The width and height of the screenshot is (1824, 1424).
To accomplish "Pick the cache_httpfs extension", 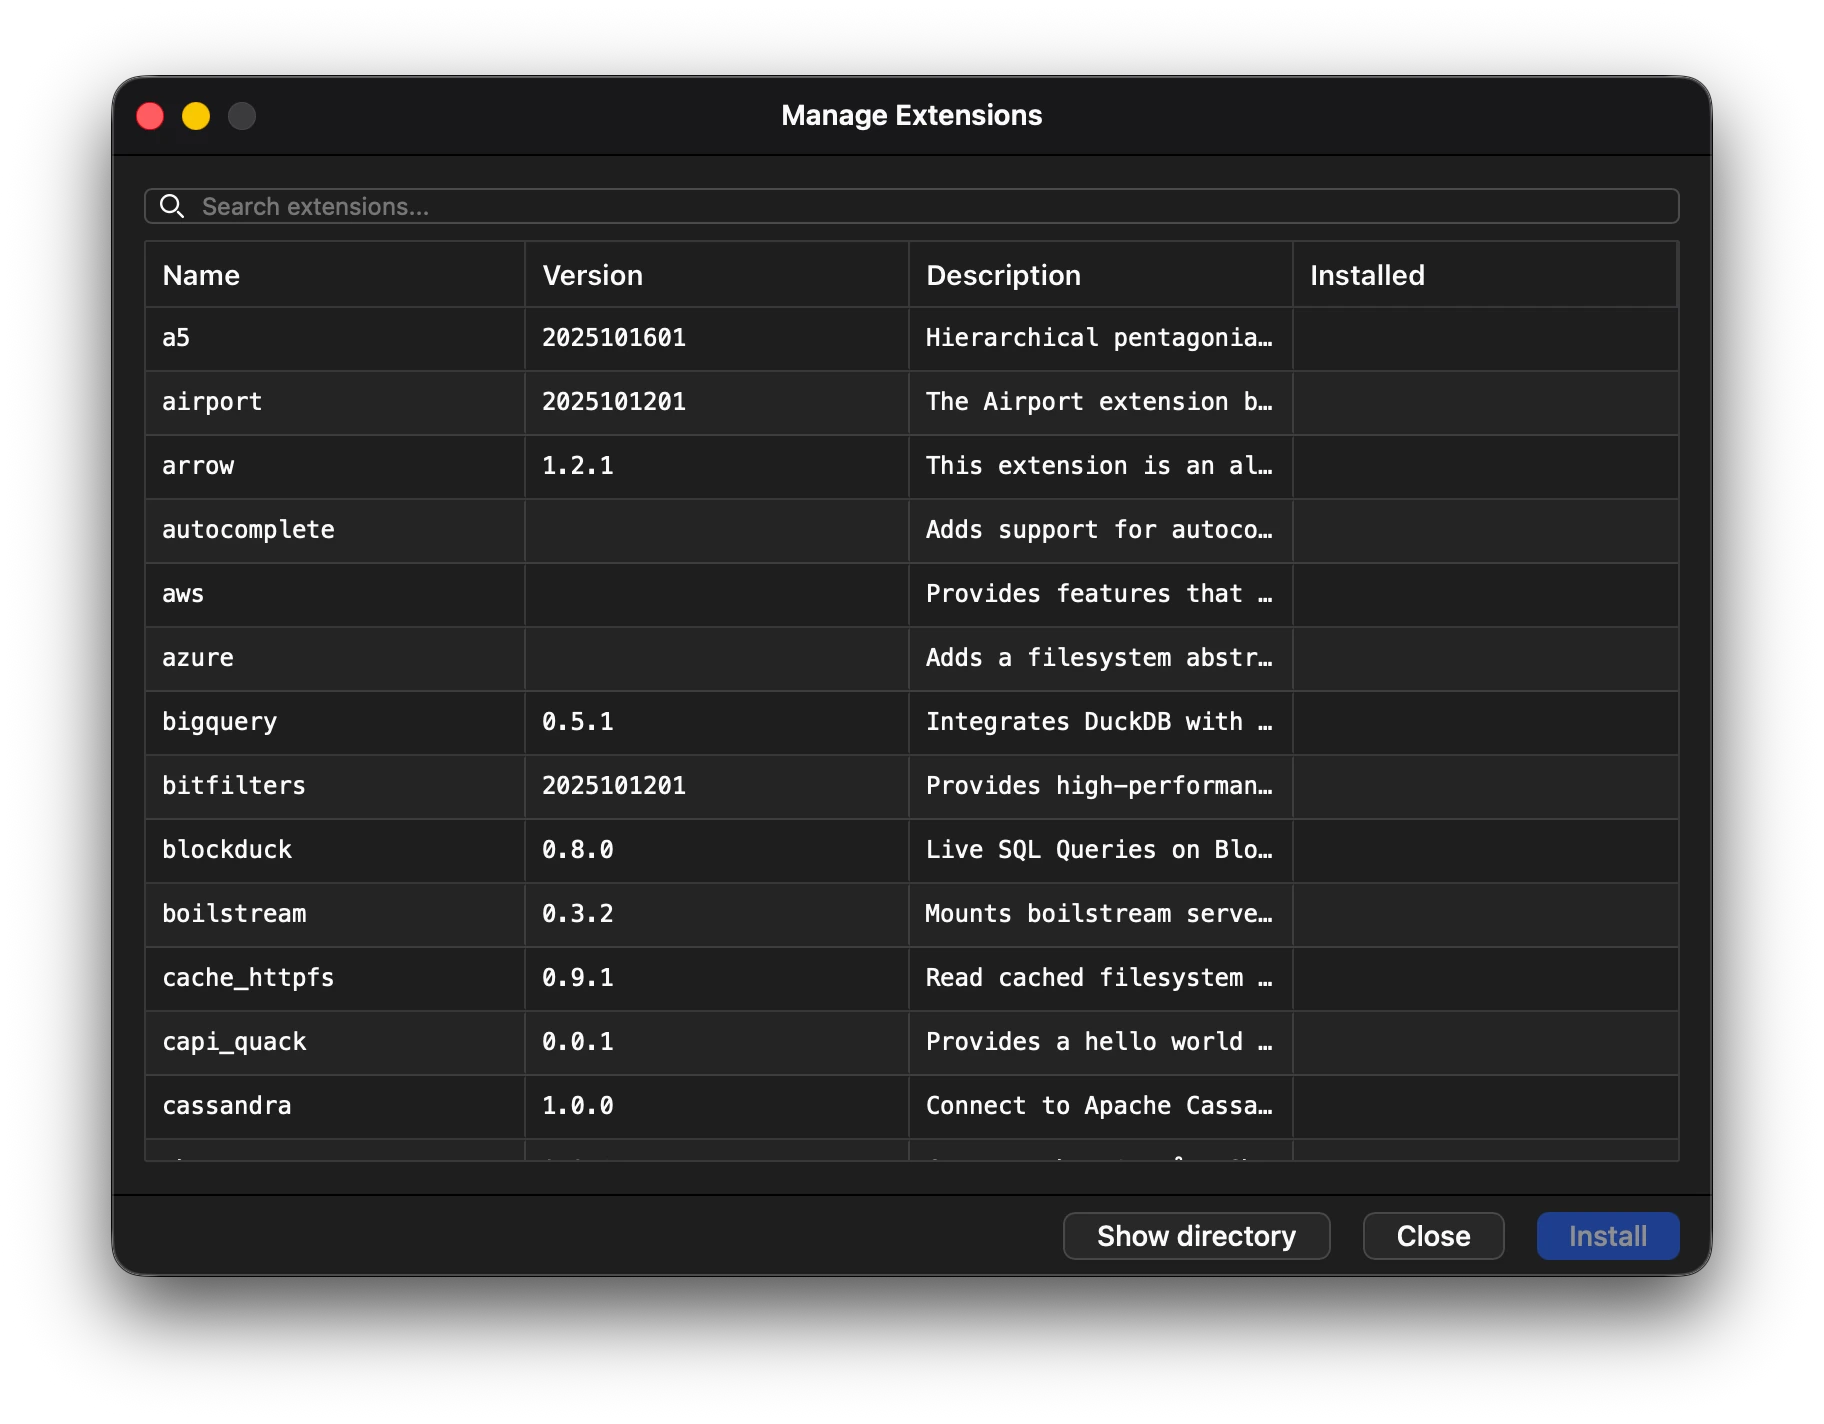I will pyautogui.click(x=248, y=978).
